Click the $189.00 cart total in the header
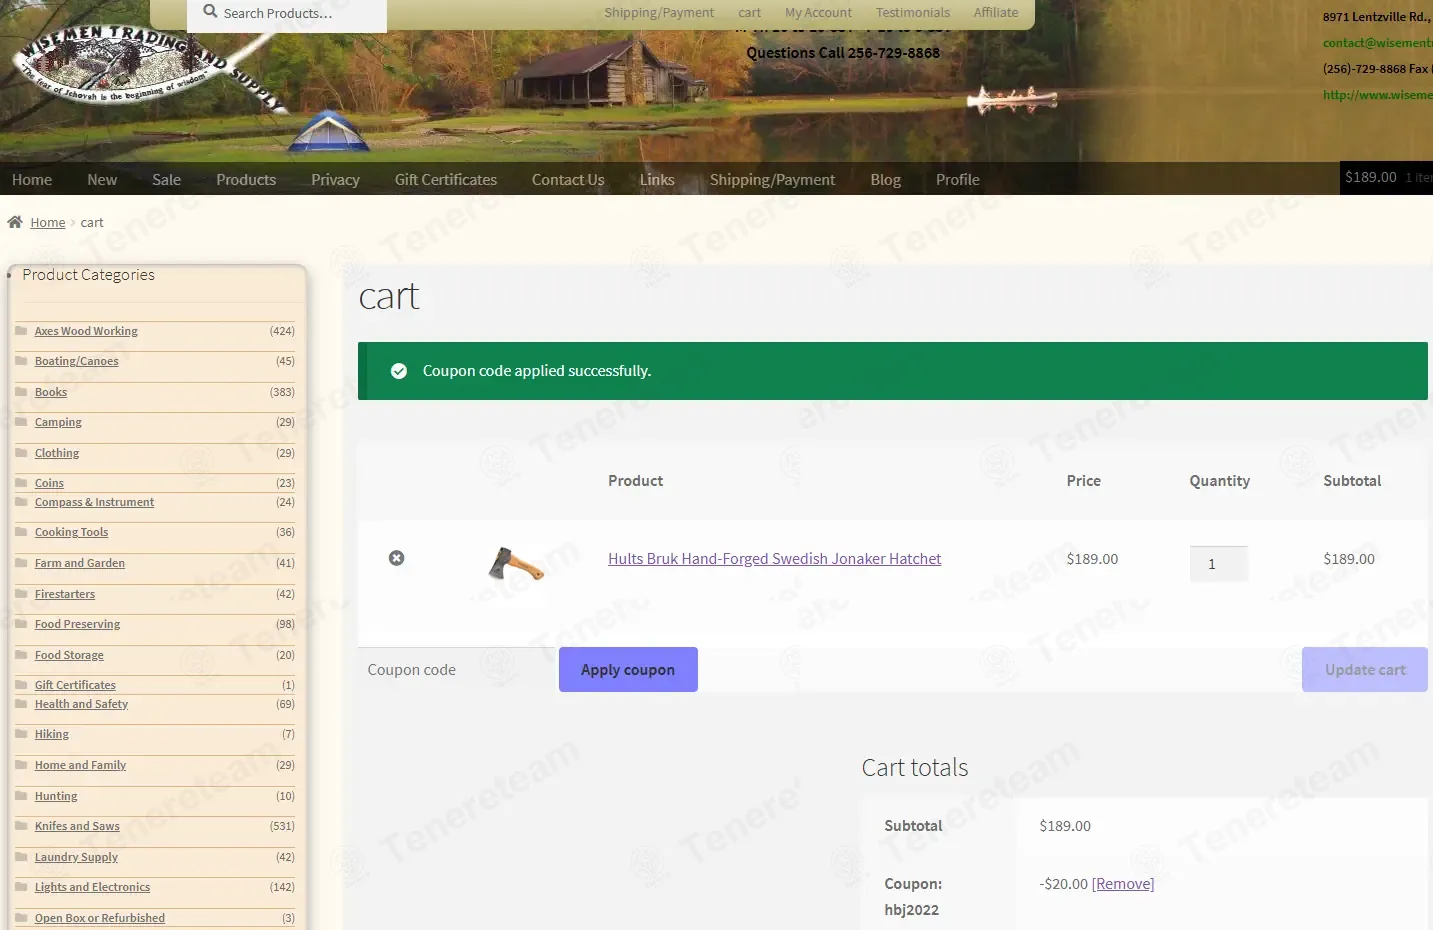 [x=1370, y=177]
